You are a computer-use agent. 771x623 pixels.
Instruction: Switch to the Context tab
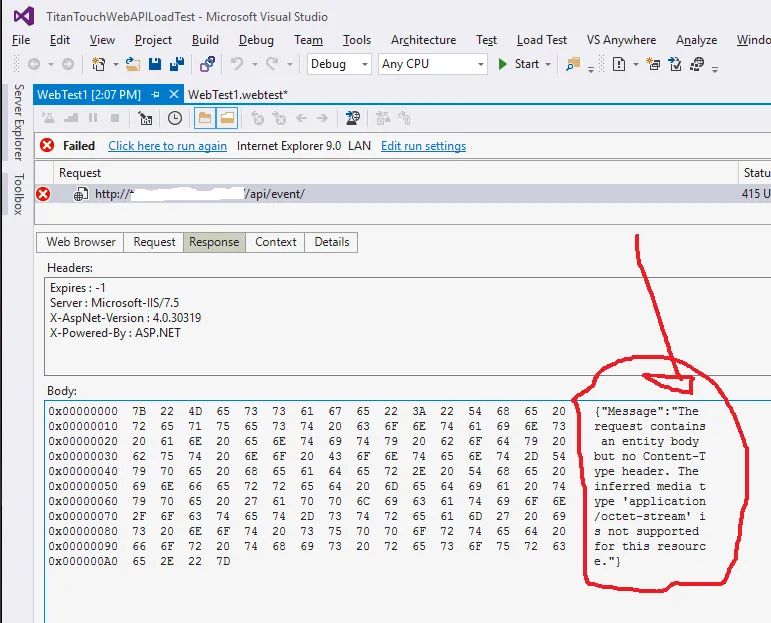pos(275,242)
